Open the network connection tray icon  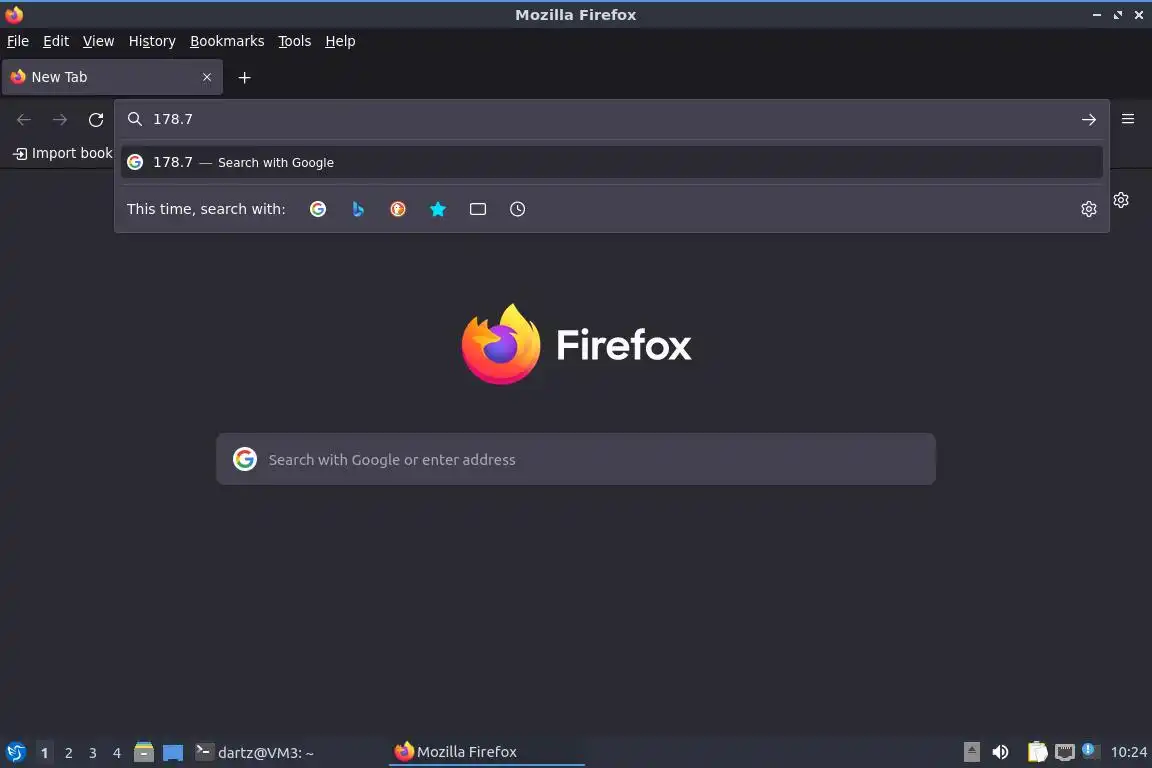click(x=1065, y=752)
